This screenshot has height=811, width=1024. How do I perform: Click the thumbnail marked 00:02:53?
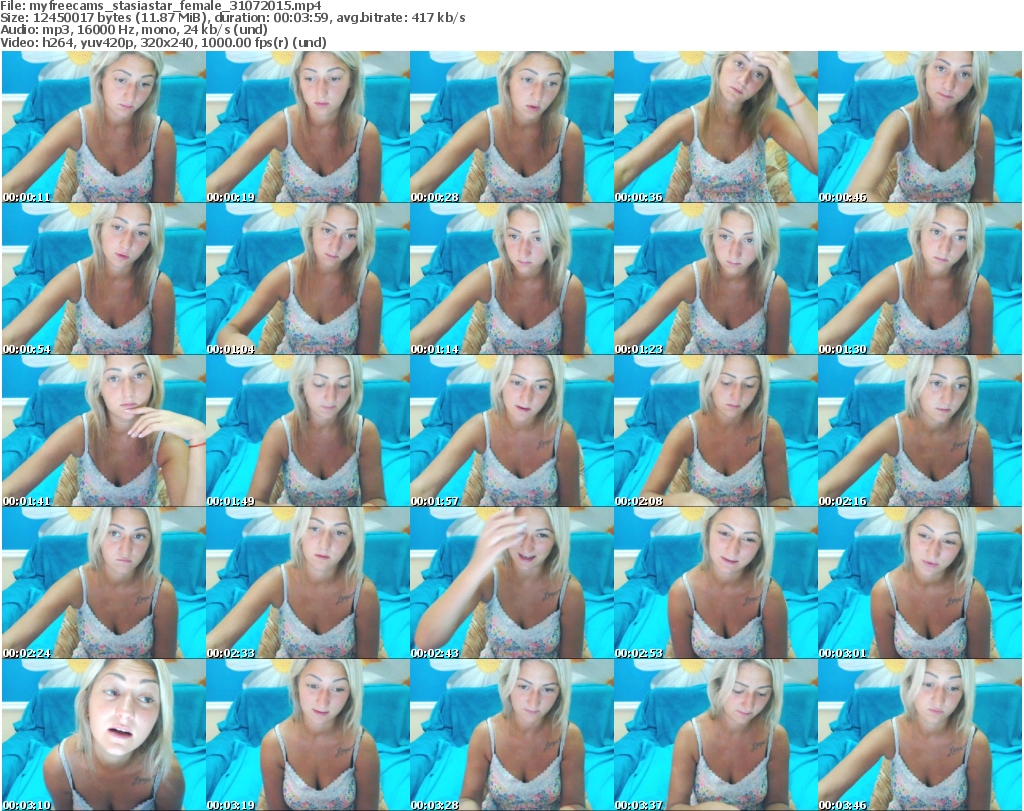click(716, 583)
